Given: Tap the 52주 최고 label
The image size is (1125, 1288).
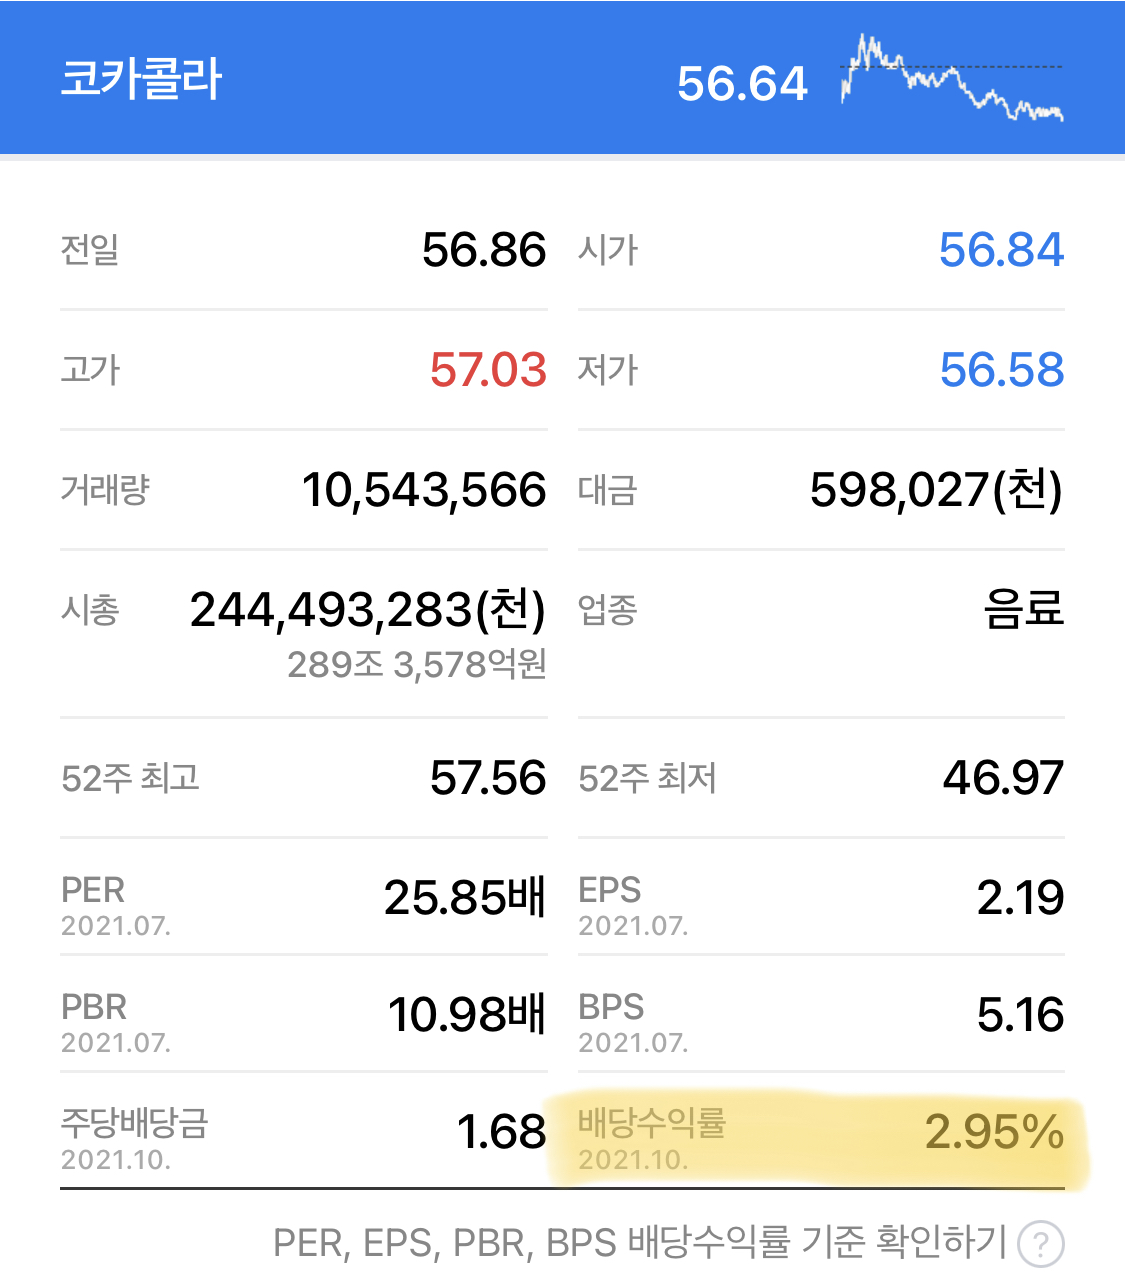Looking at the screenshot, I should pyautogui.click(x=130, y=778).
